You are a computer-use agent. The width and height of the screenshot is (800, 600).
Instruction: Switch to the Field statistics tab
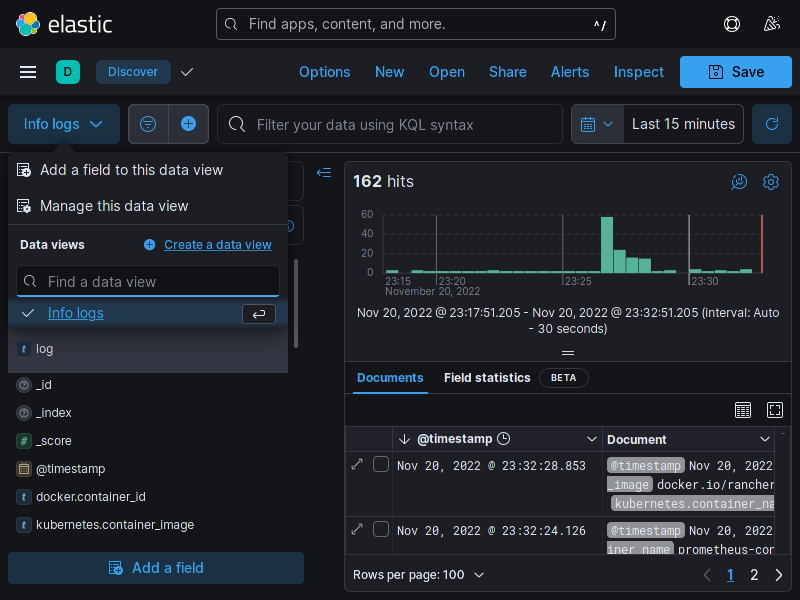(487, 378)
